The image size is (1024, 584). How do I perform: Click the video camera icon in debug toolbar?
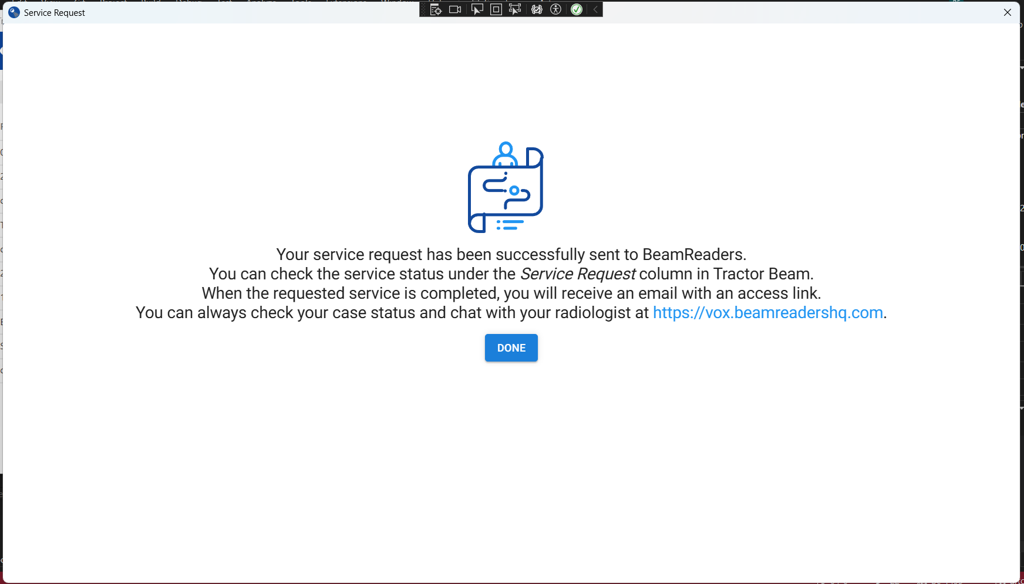pos(455,9)
